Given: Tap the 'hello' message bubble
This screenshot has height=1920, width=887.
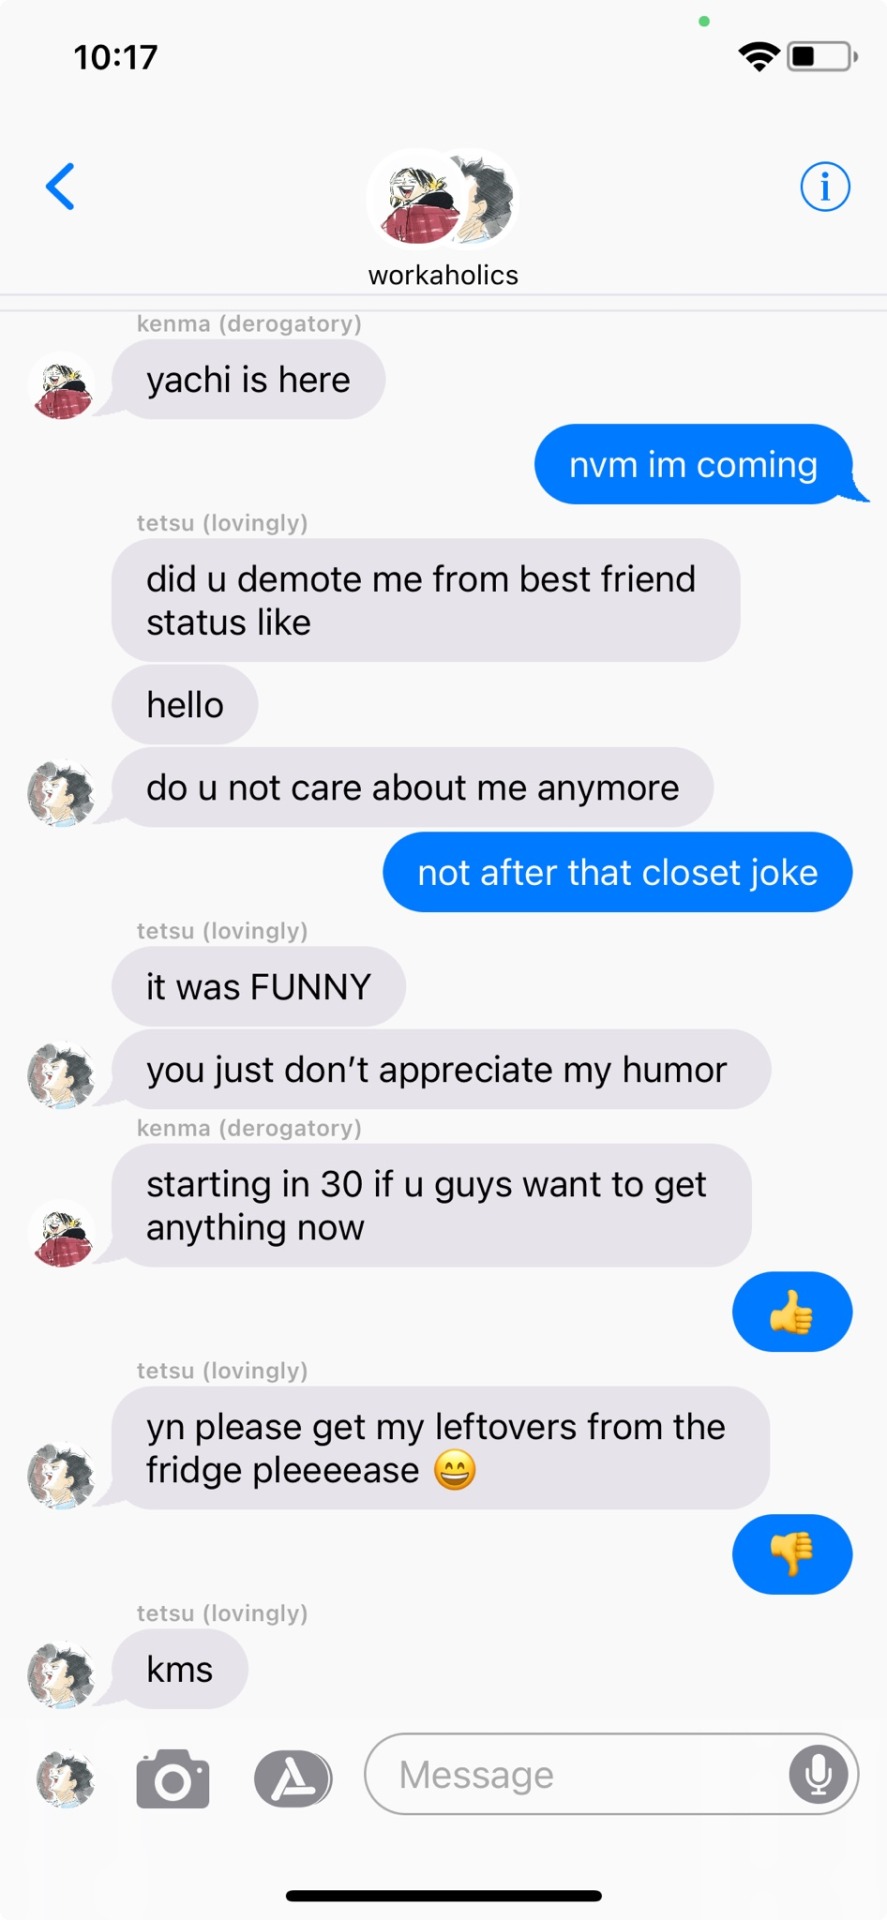Looking at the screenshot, I should [185, 704].
